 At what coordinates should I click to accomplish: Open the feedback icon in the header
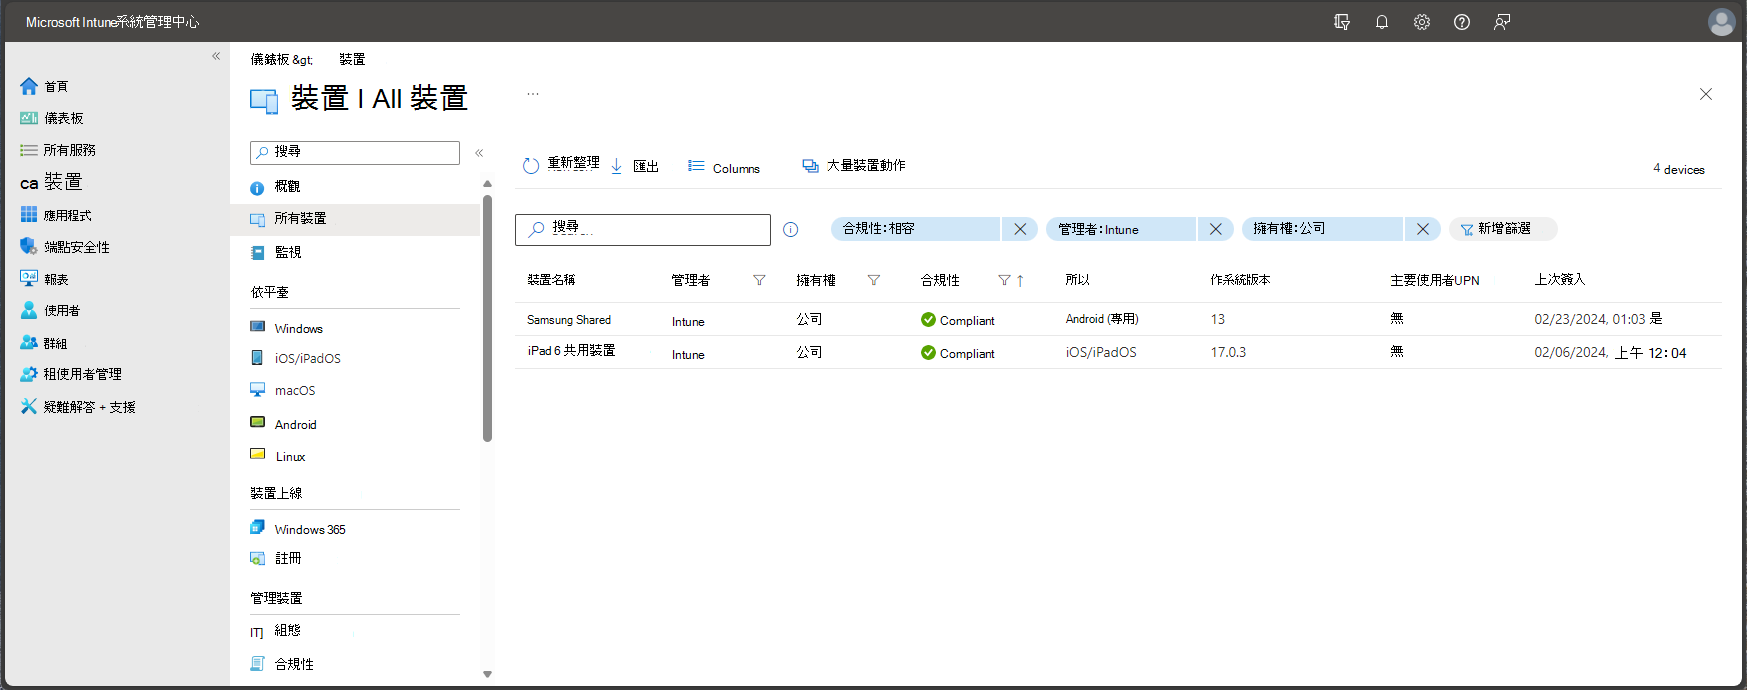pos(1502,22)
